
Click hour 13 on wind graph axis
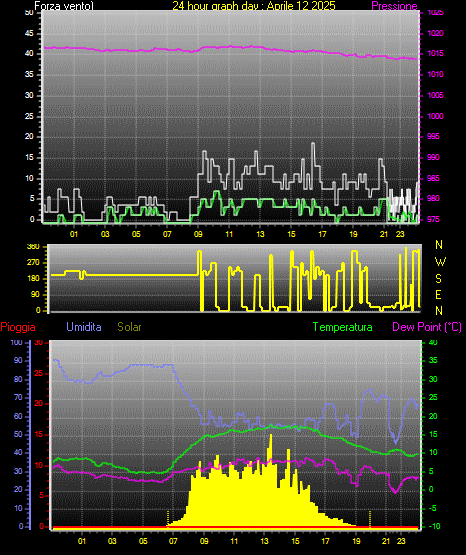click(x=260, y=234)
